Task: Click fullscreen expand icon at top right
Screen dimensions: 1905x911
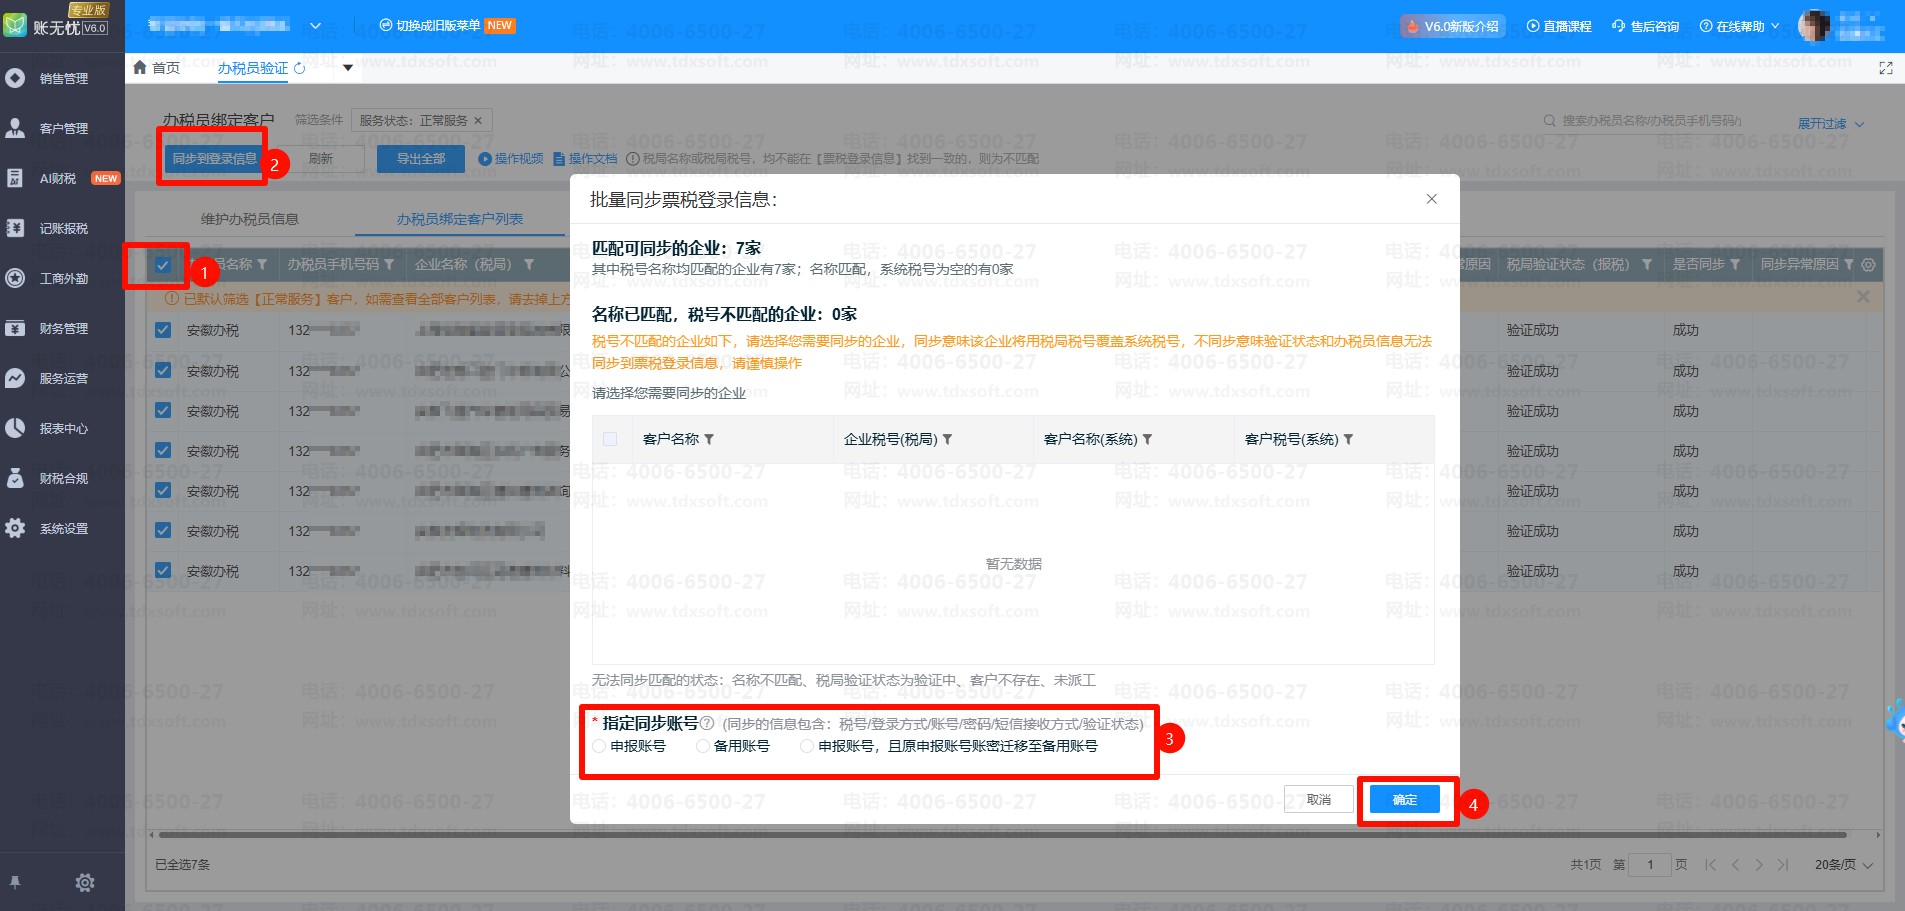Action: 1885,68
